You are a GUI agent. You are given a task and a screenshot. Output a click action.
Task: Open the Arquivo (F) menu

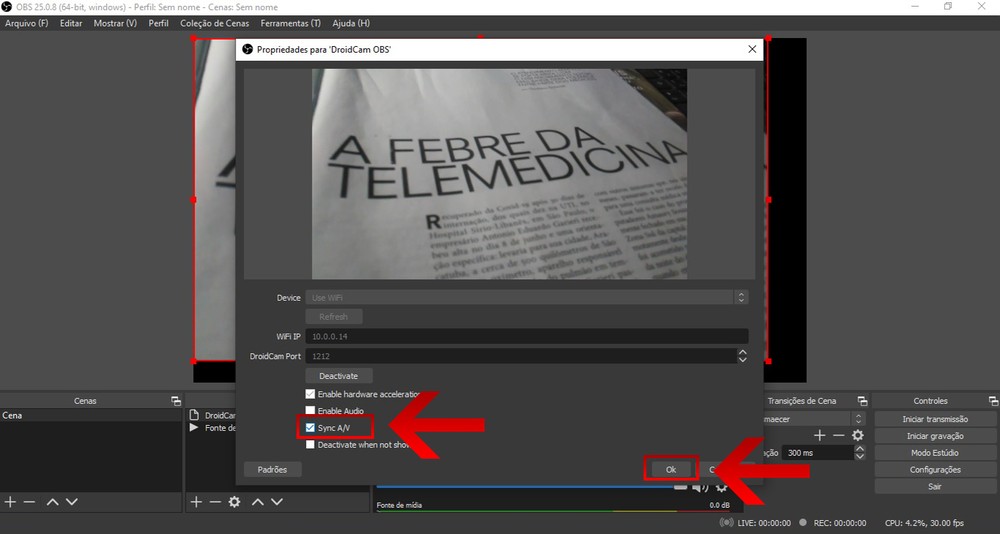tap(27, 23)
